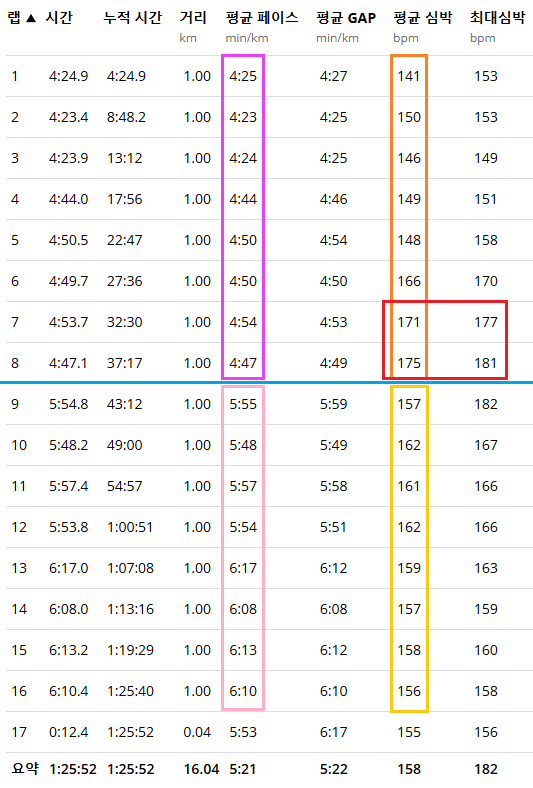This screenshot has height=788, width=533.
Task: Select lap 6 max heart rate 170
Action: [x=486, y=281]
